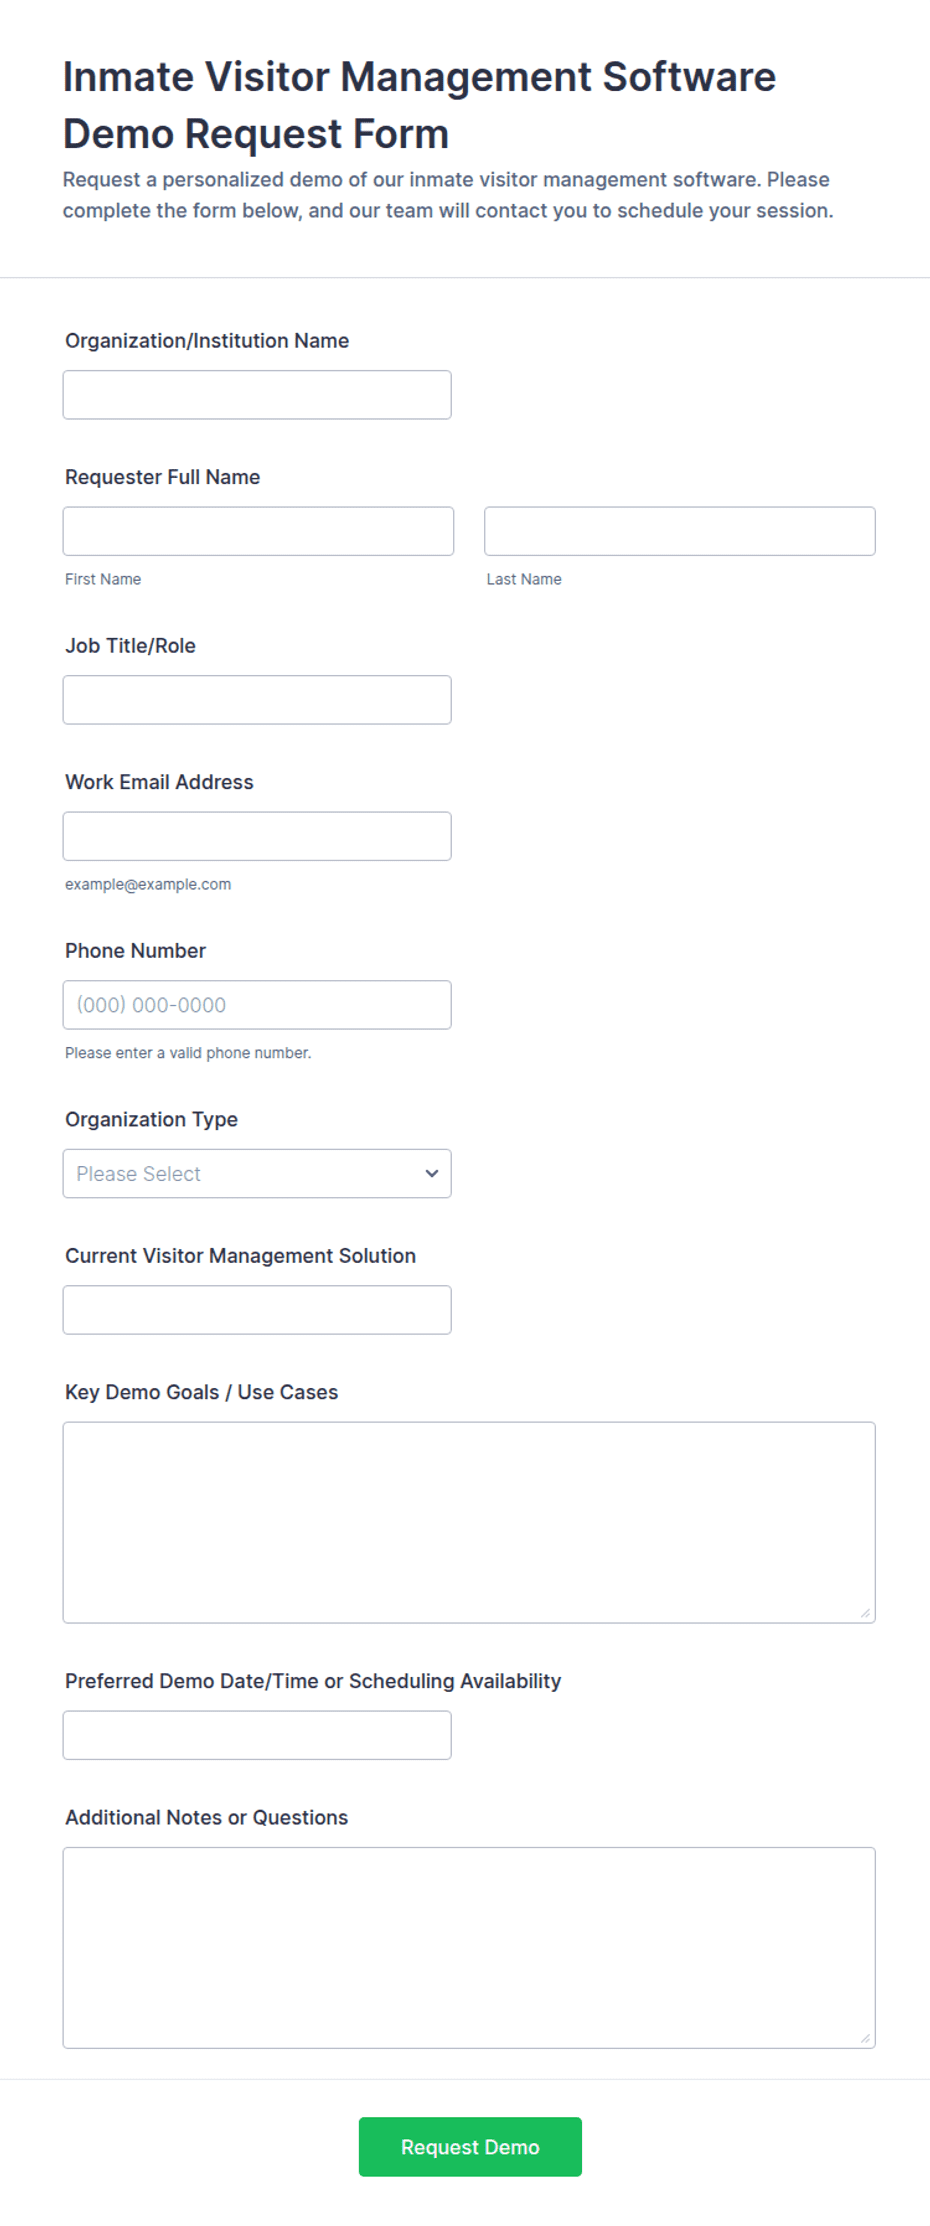Click the Organization Type label
The width and height of the screenshot is (930, 2226).
(x=152, y=1119)
